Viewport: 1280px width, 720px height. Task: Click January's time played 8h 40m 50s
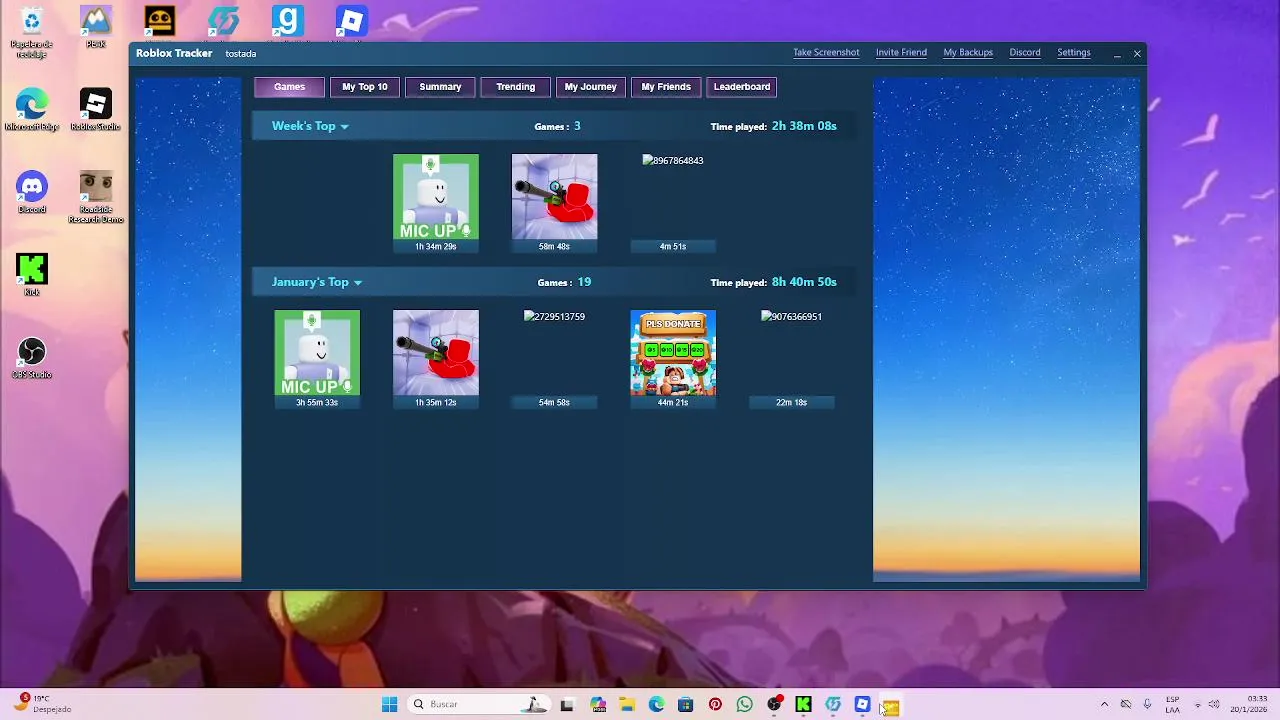point(804,282)
